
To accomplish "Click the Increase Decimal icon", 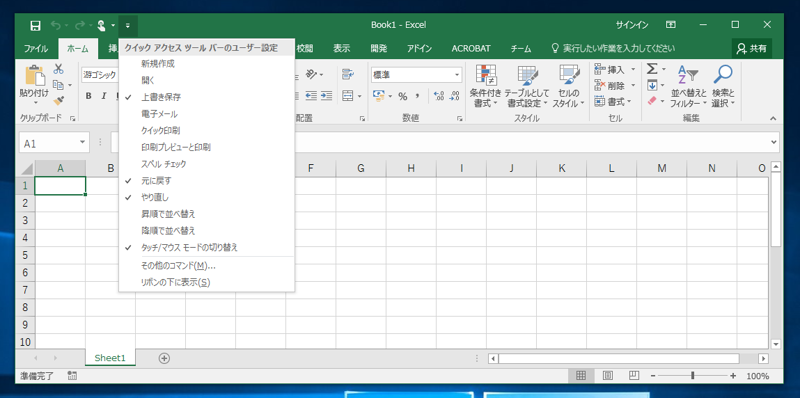I will click(438, 96).
